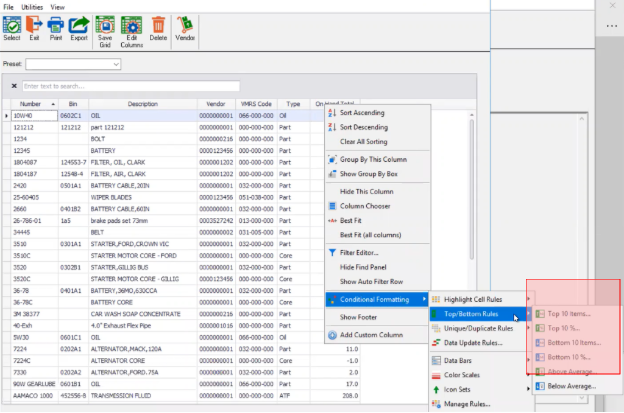
Task: Click the Number column header
Action: coord(30,103)
